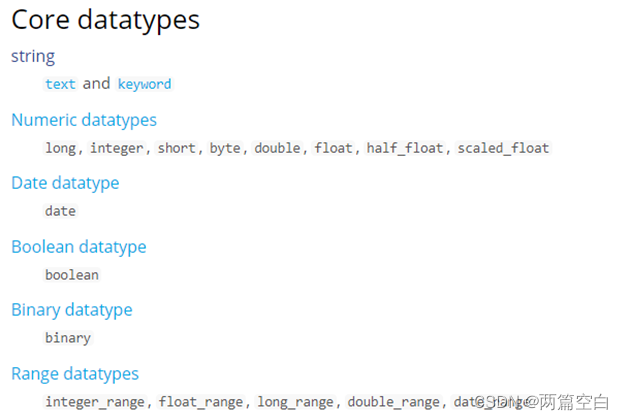
Task: Click the keyword code link
Action: [145, 84]
